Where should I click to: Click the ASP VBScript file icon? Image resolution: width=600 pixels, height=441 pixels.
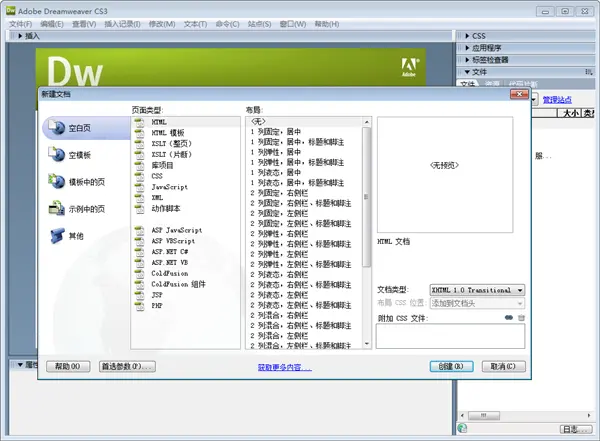pos(140,241)
